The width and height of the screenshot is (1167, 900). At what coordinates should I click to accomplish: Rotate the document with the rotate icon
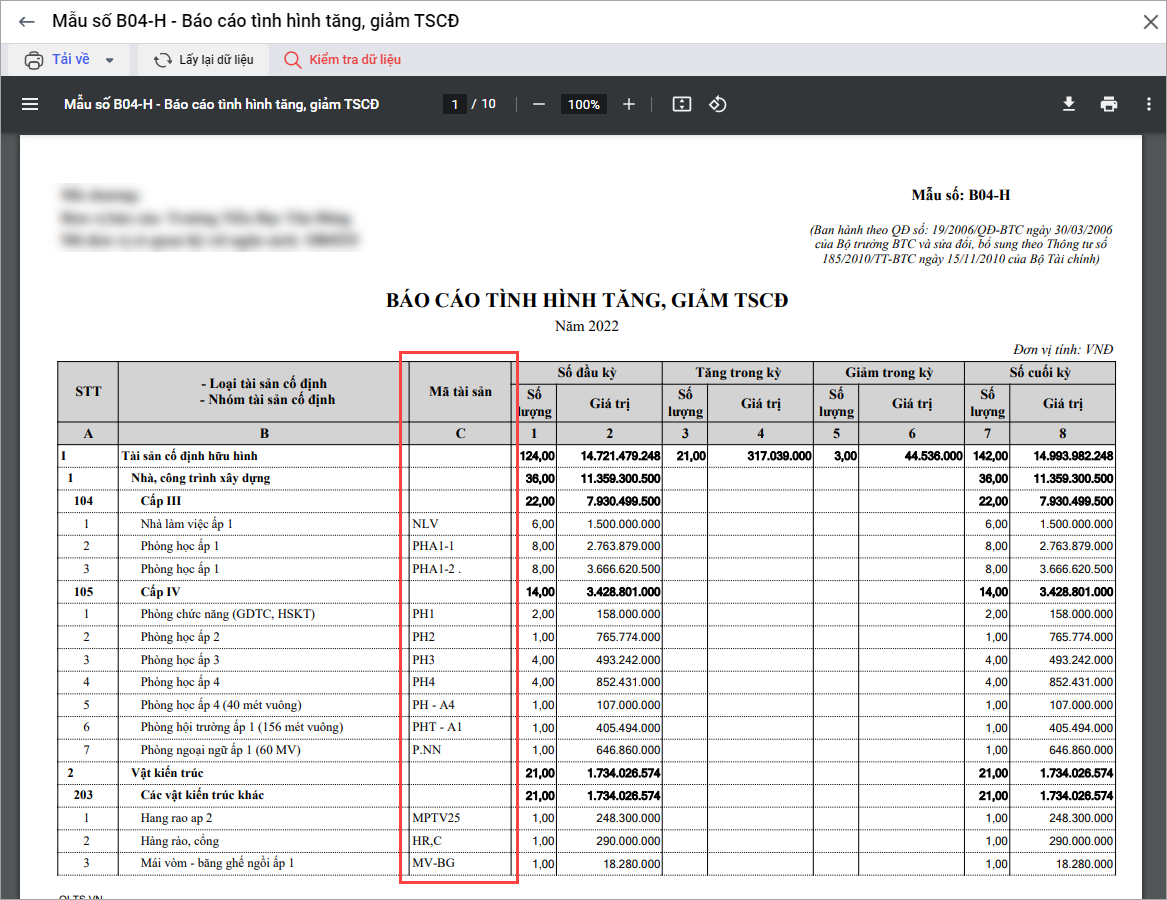coord(717,104)
